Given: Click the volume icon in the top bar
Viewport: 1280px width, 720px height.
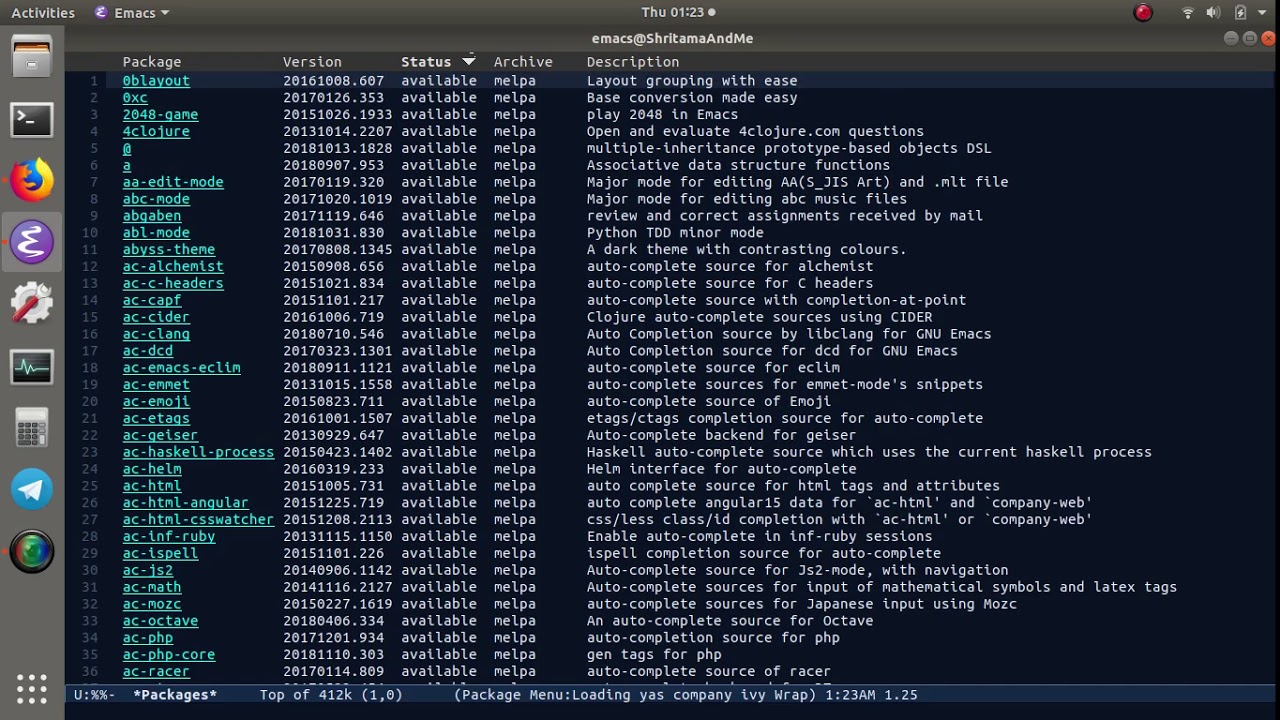Looking at the screenshot, I should coord(1213,13).
